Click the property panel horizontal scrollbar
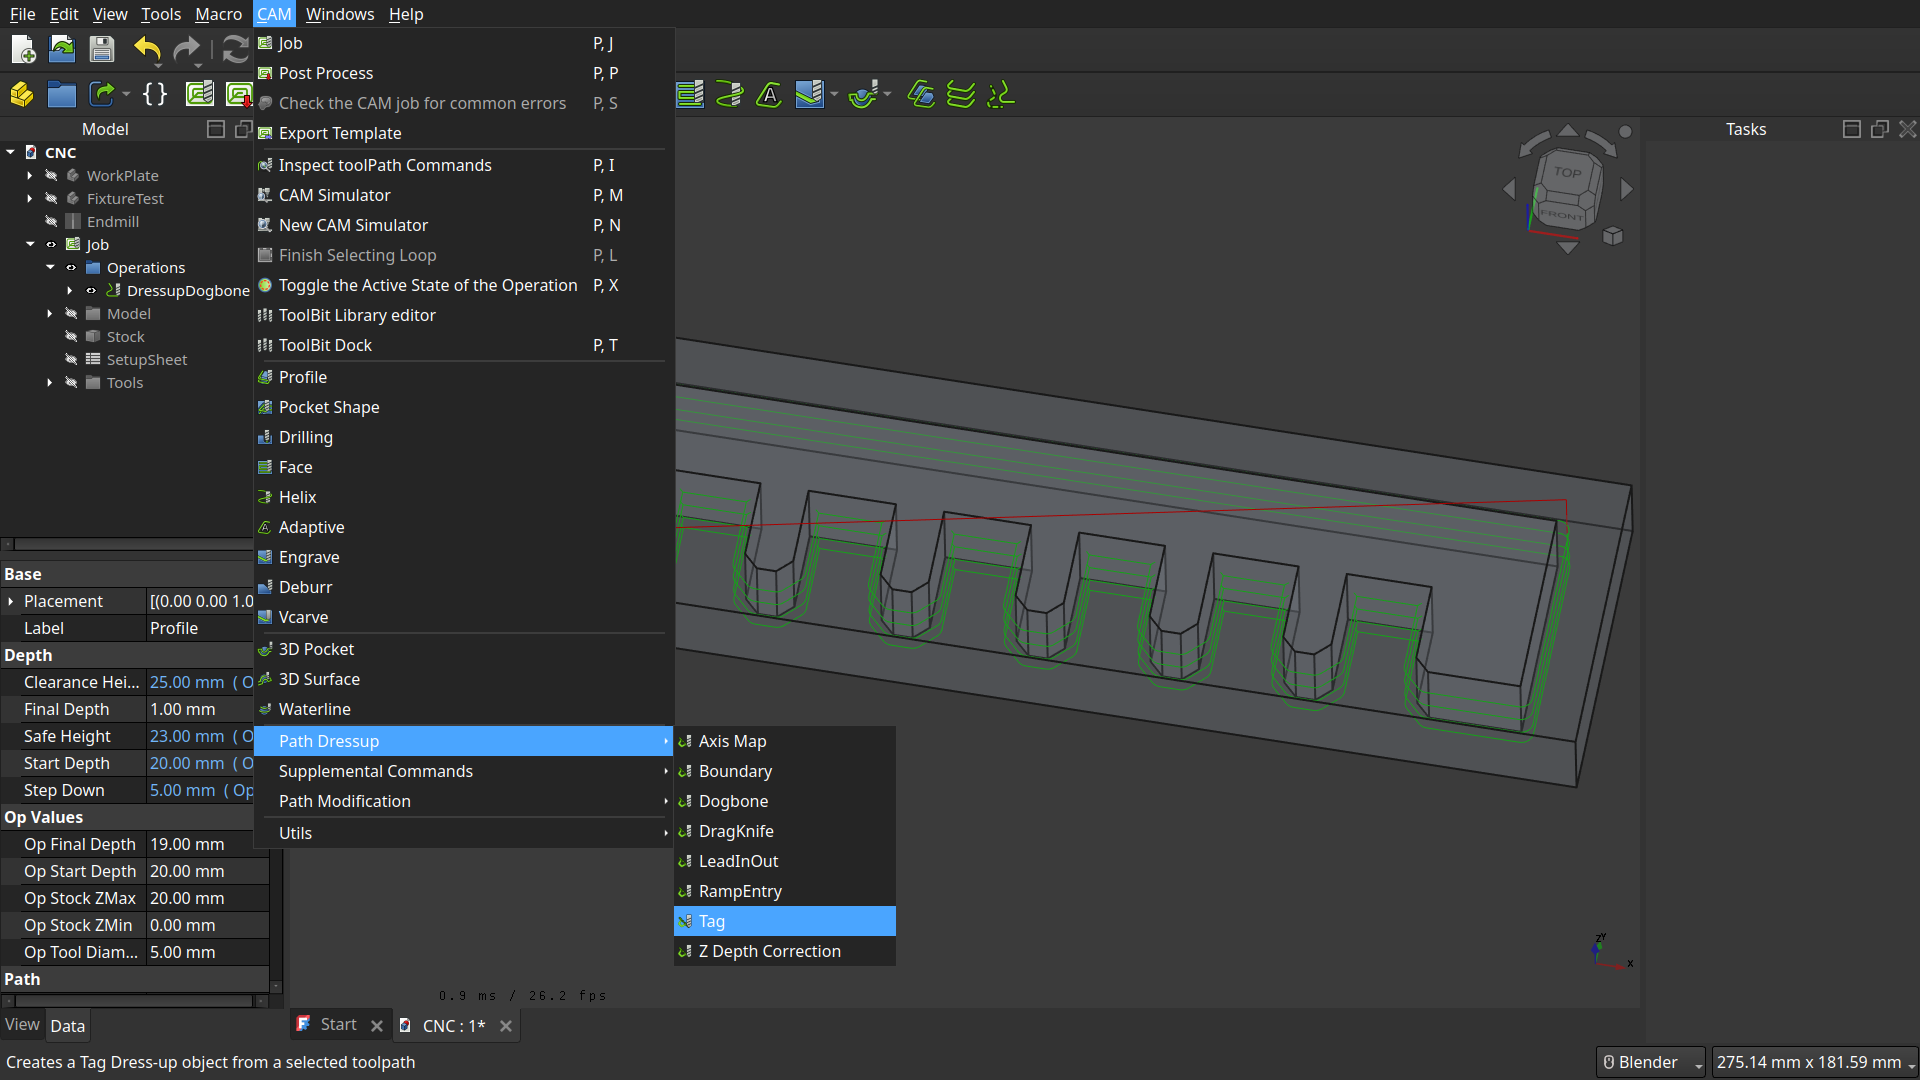The image size is (1920, 1080). [135, 1000]
